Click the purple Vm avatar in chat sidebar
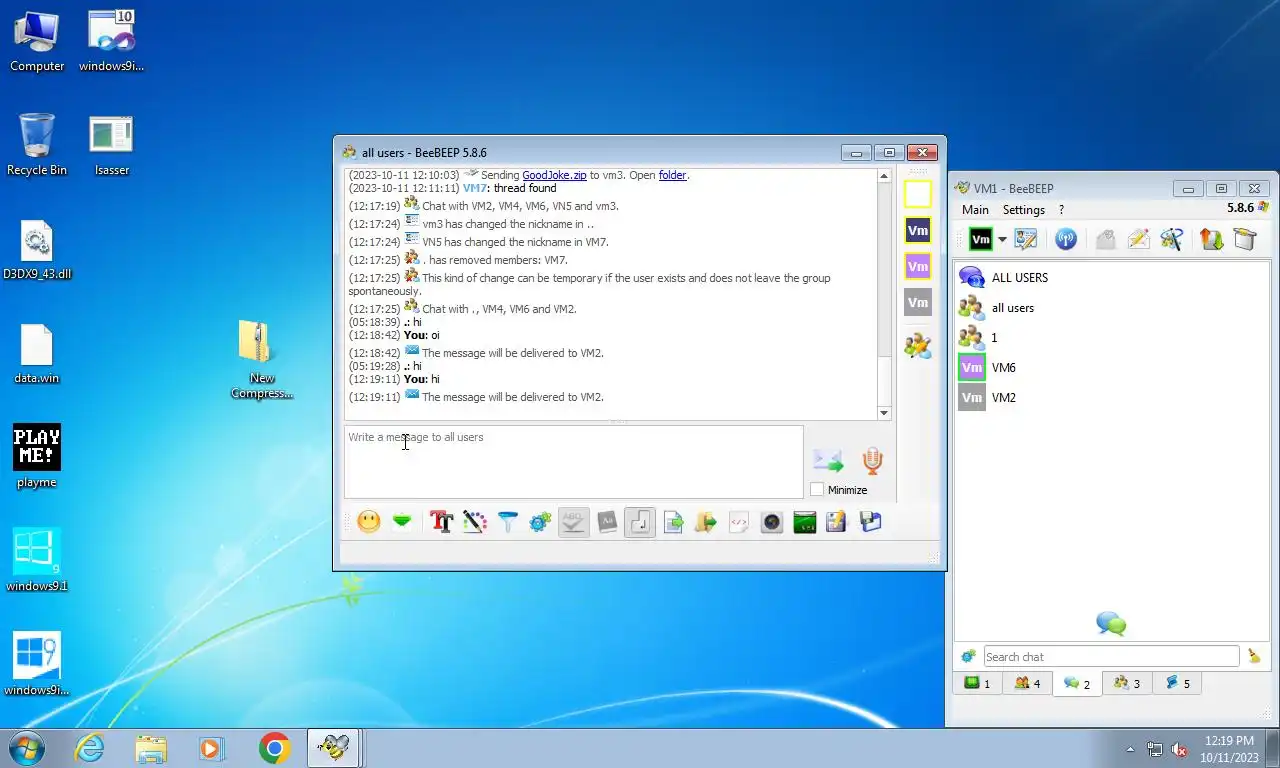This screenshot has width=1280, height=768. point(917,266)
